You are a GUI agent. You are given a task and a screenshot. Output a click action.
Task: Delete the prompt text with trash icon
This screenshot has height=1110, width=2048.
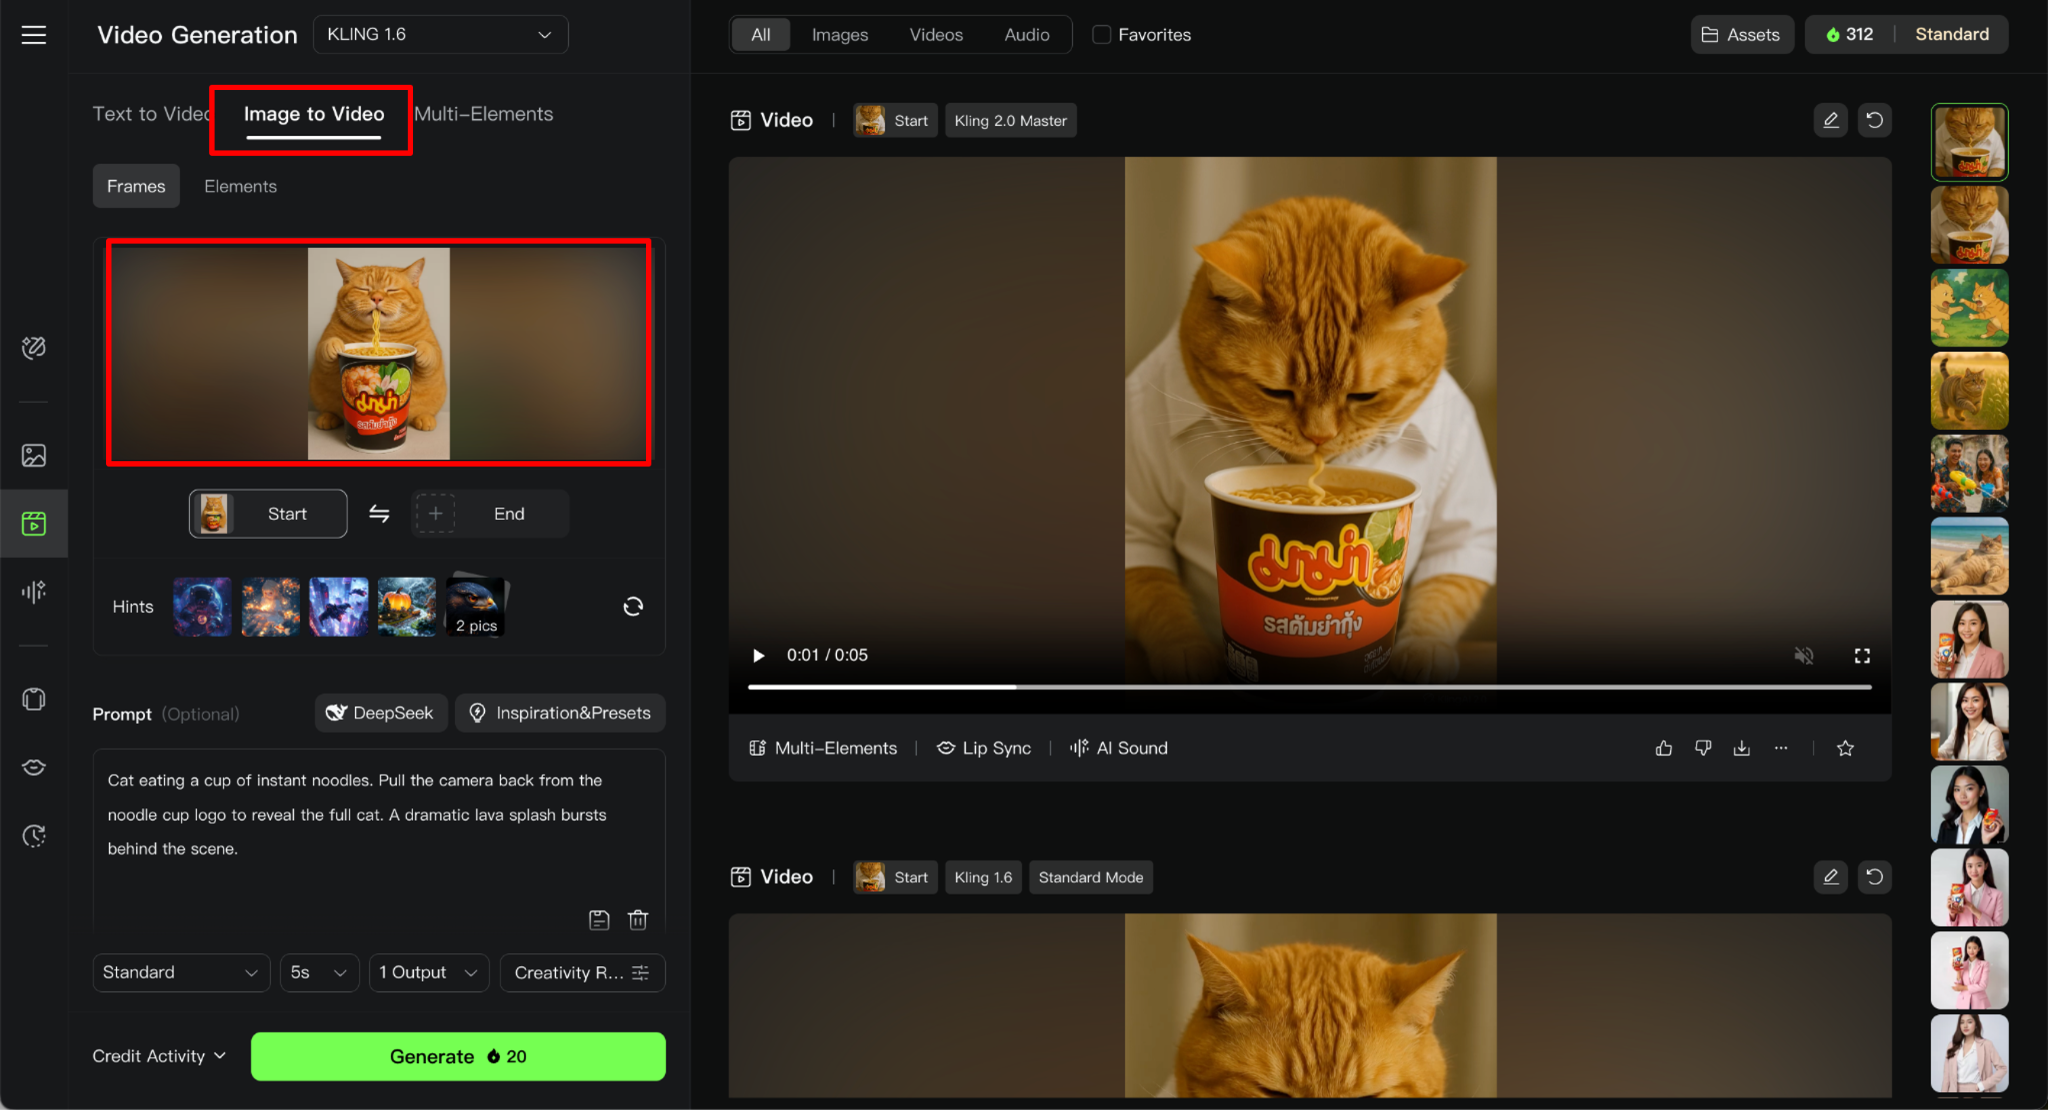pyautogui.click(x=638, y=919)
